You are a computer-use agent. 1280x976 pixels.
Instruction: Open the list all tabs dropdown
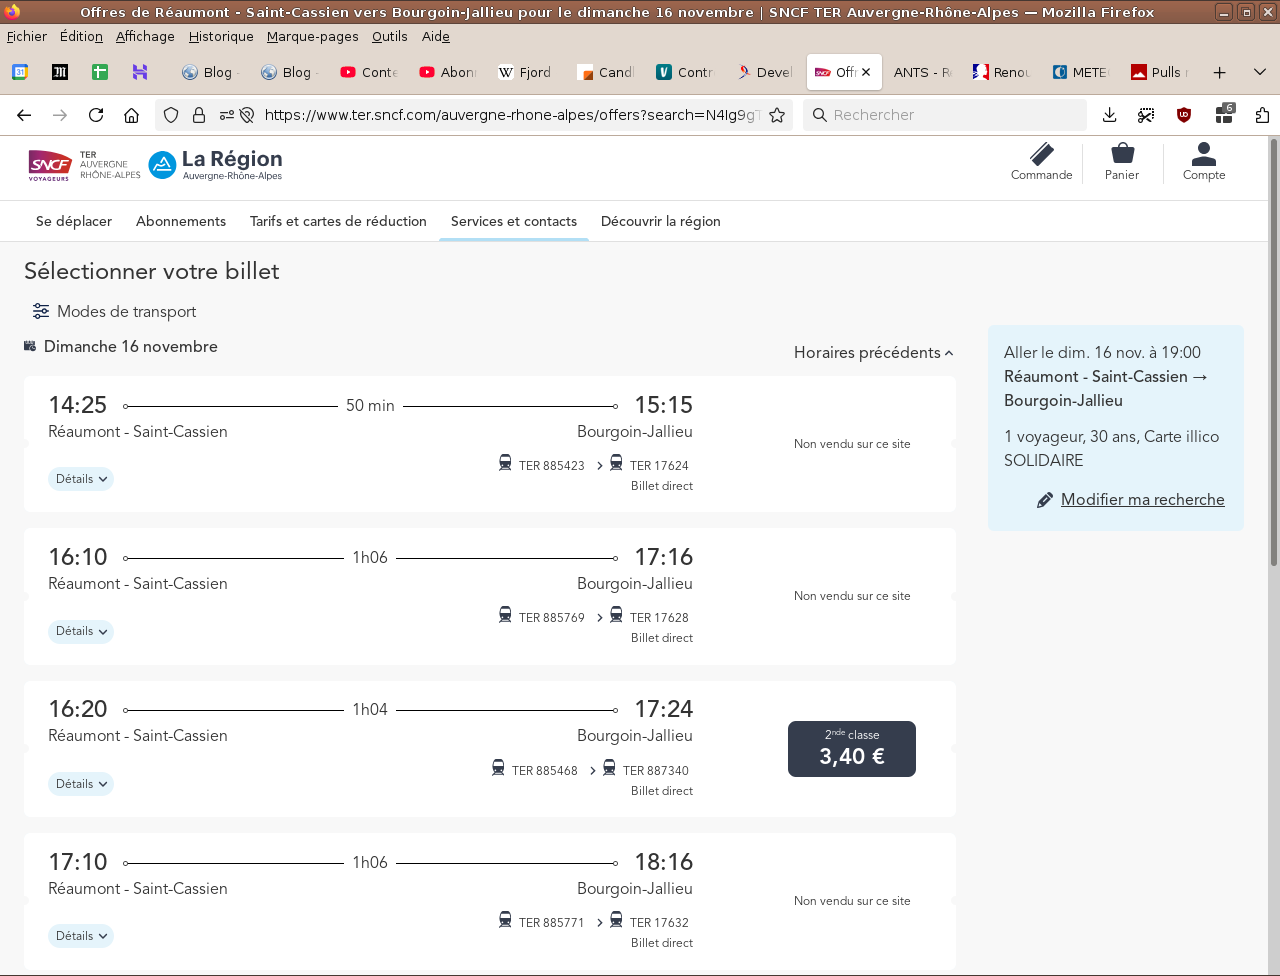click(x=1259, y=72)
